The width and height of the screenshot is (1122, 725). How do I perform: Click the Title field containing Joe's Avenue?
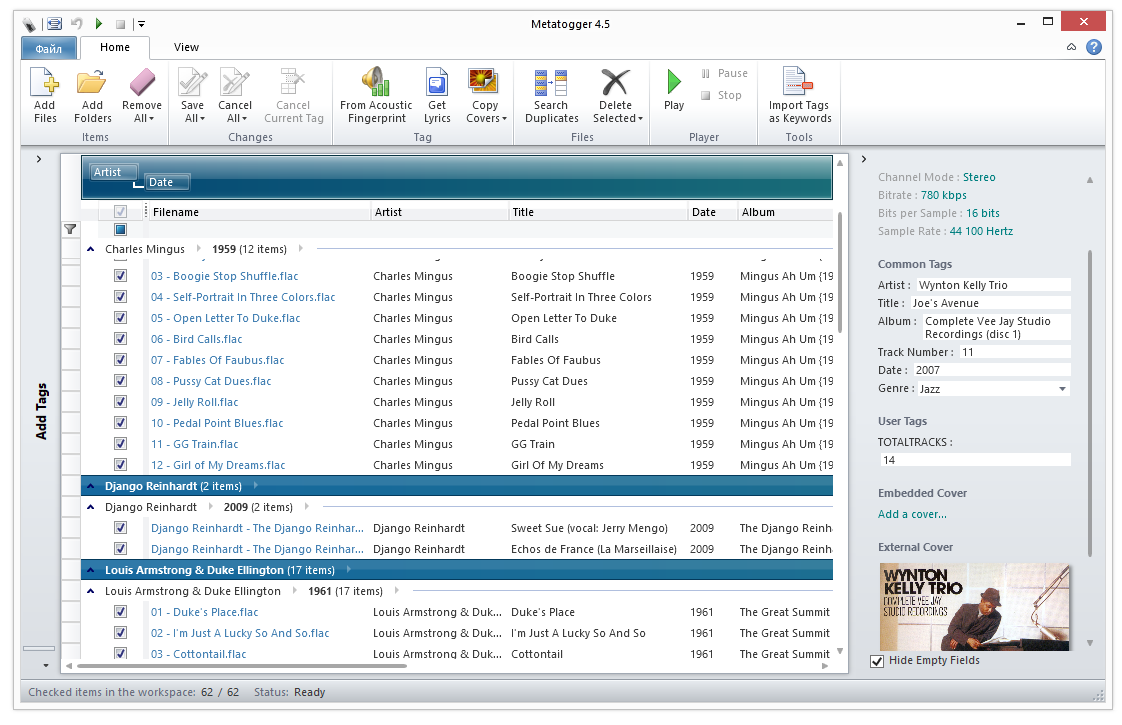tap(988, 303)
